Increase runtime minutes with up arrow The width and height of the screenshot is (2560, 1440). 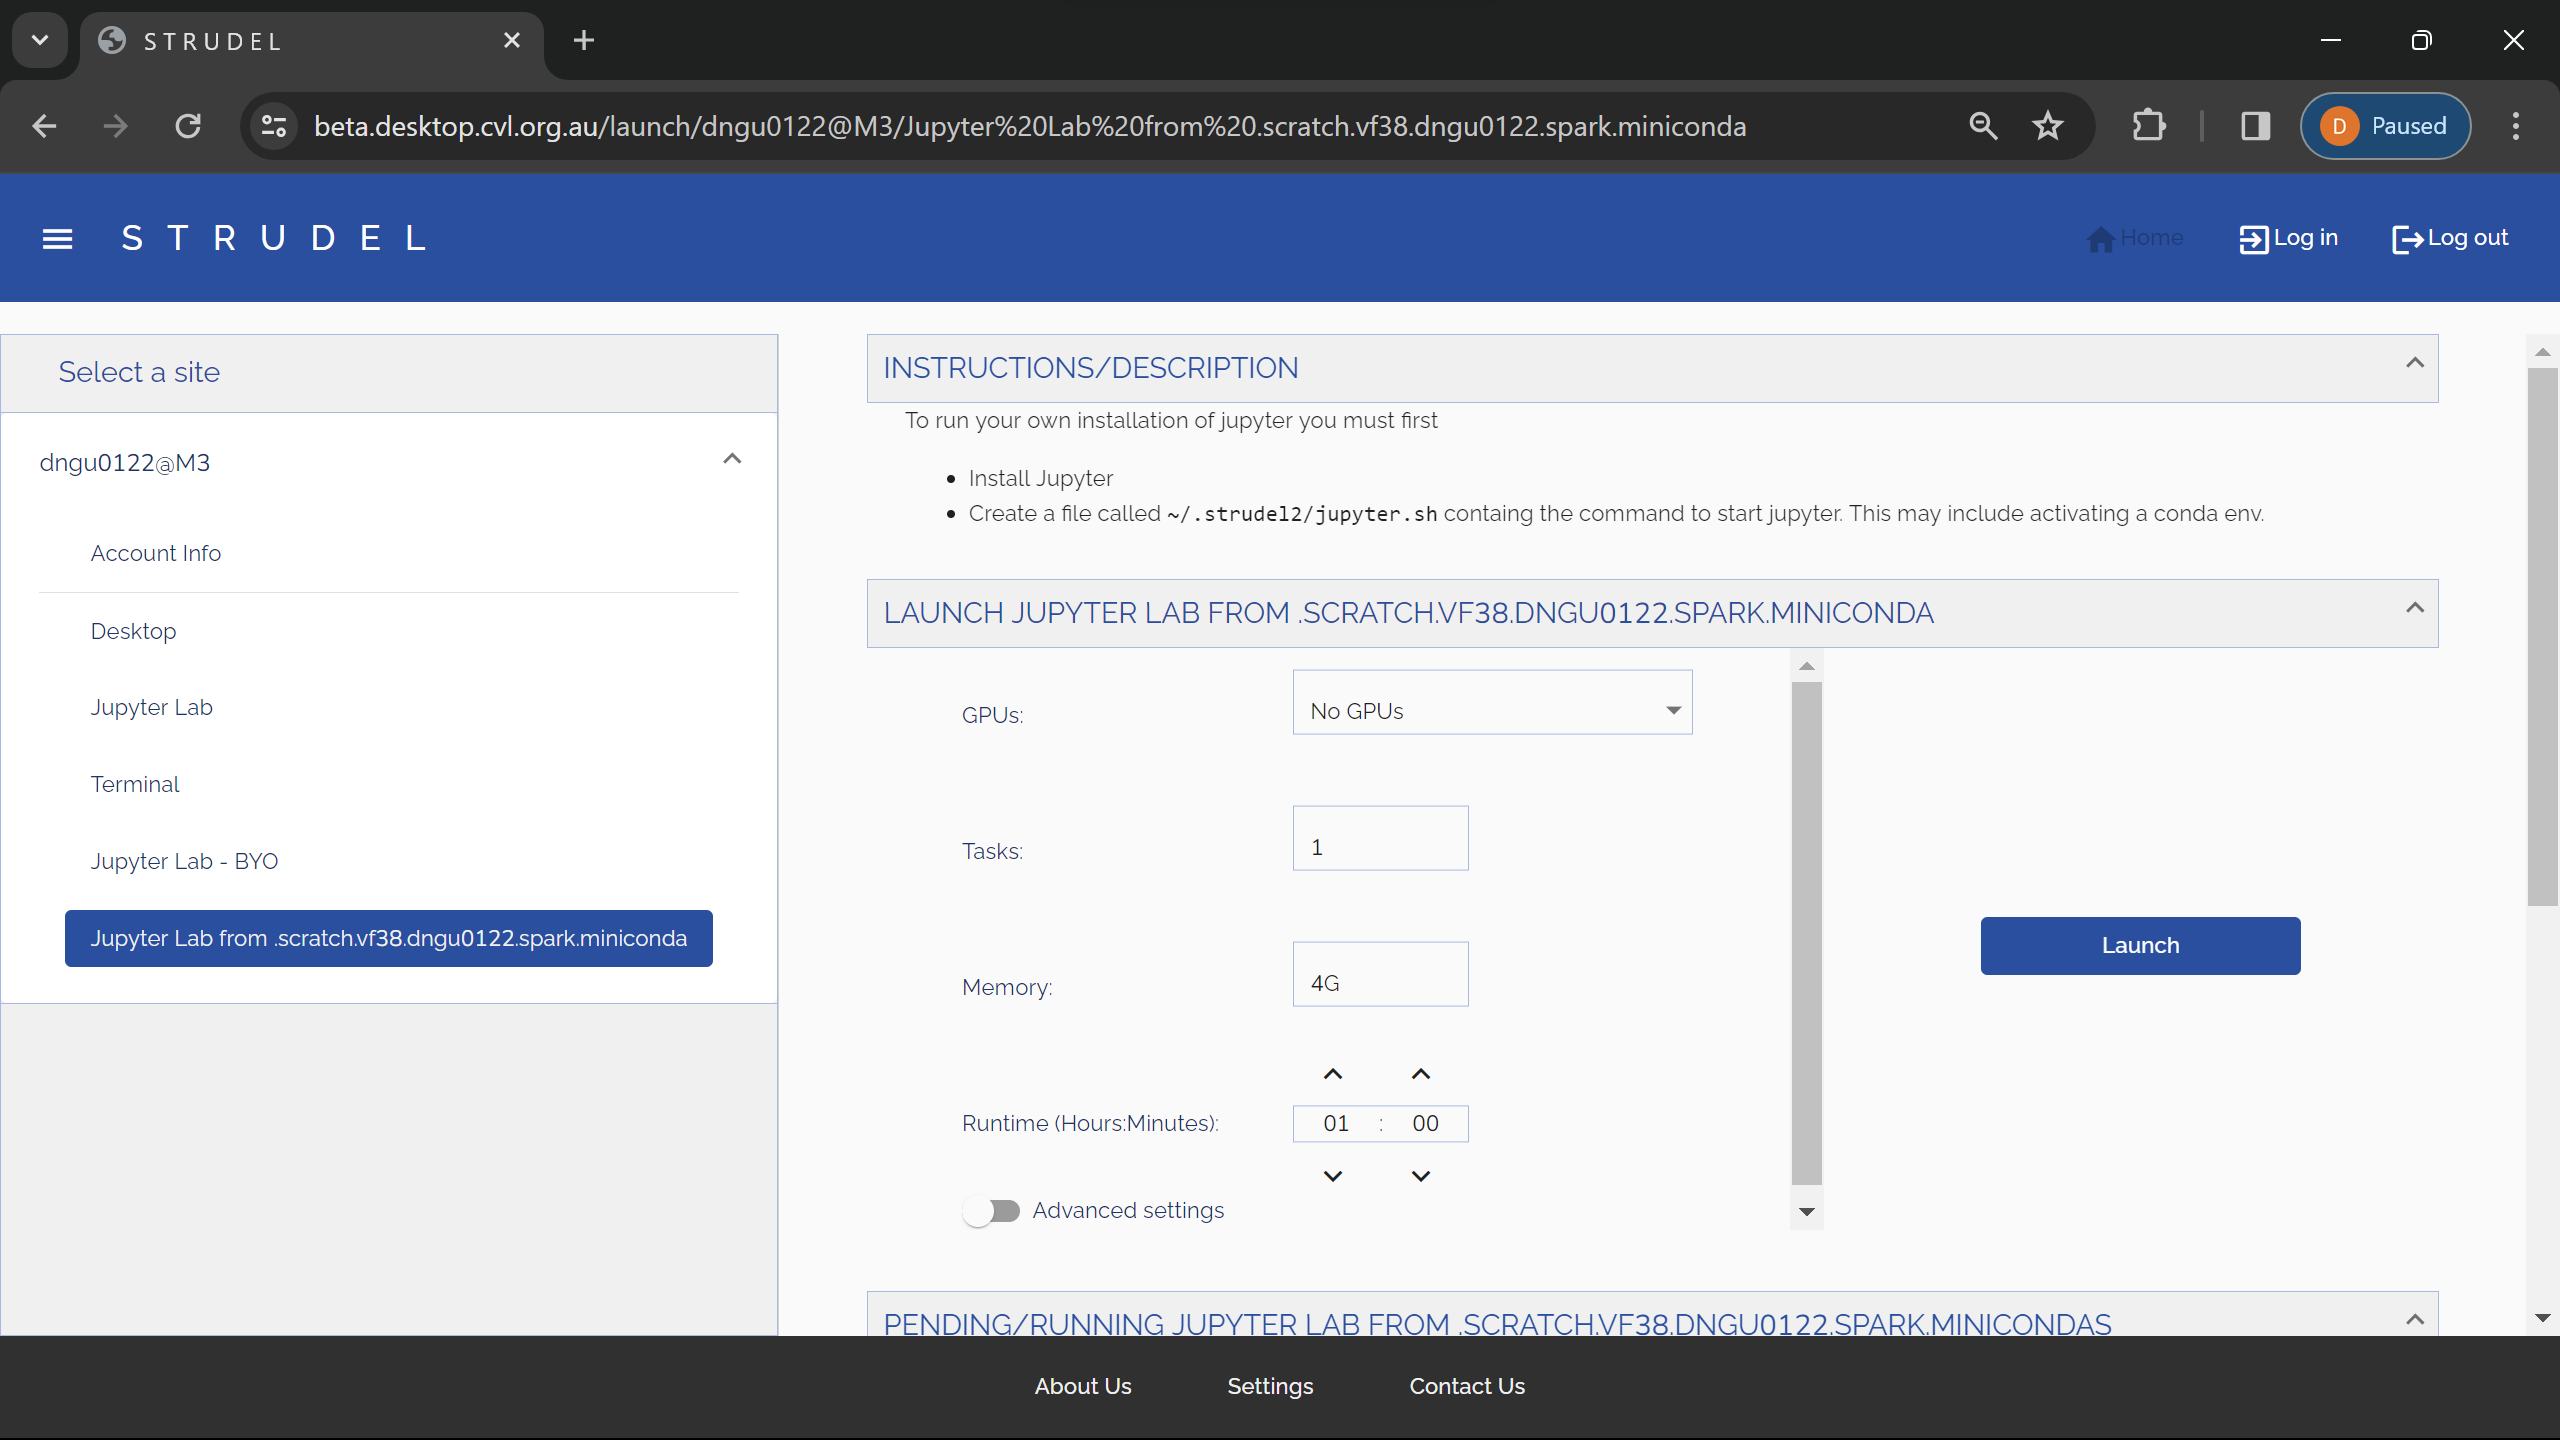1421,1074
